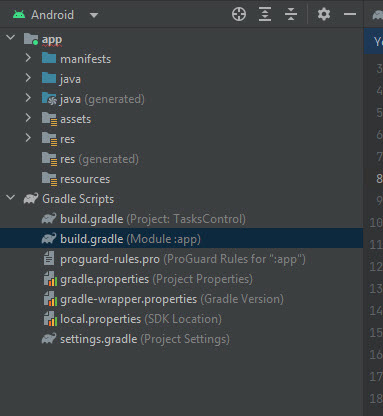Click the Gradle Scripts elephant icon

pos(31,199)
